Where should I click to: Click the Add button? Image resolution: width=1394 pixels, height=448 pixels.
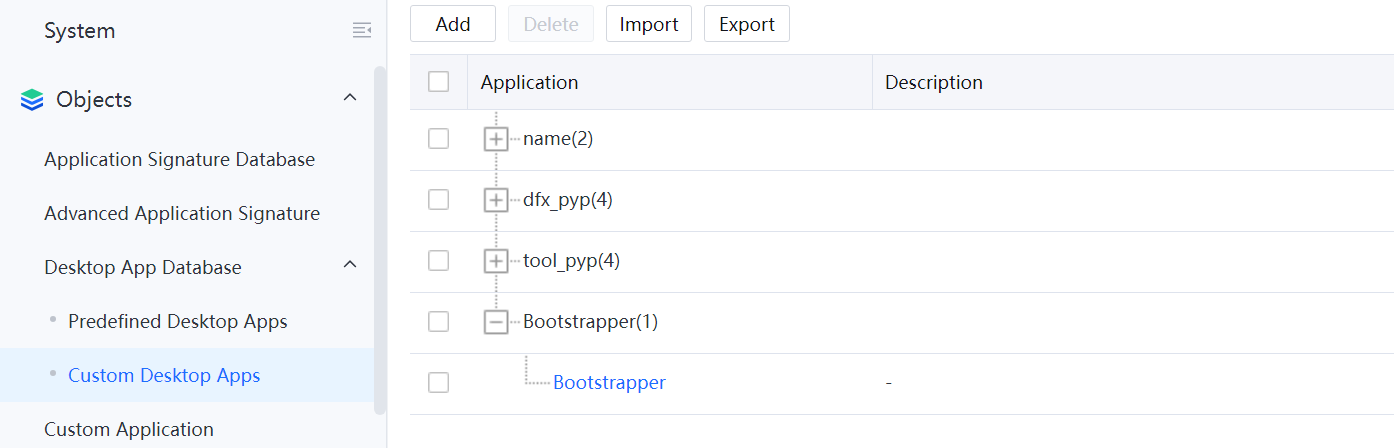coord(453,24)
